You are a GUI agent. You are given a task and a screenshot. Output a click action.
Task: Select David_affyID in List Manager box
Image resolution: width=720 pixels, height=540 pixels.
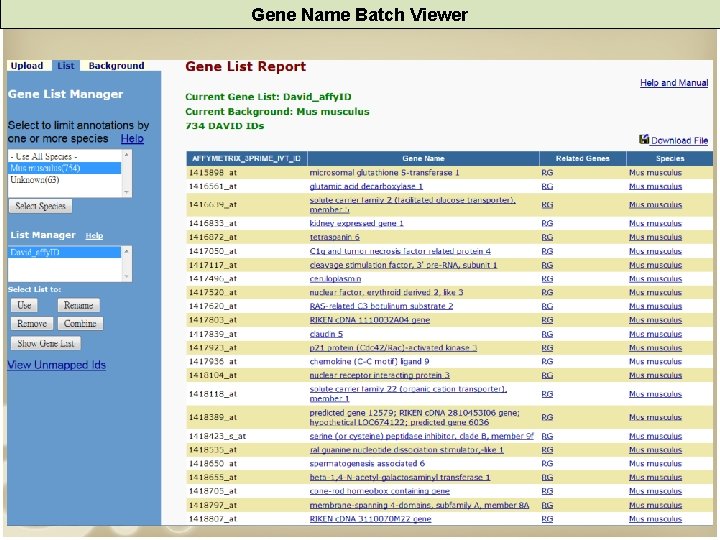(x=65, y=252)
